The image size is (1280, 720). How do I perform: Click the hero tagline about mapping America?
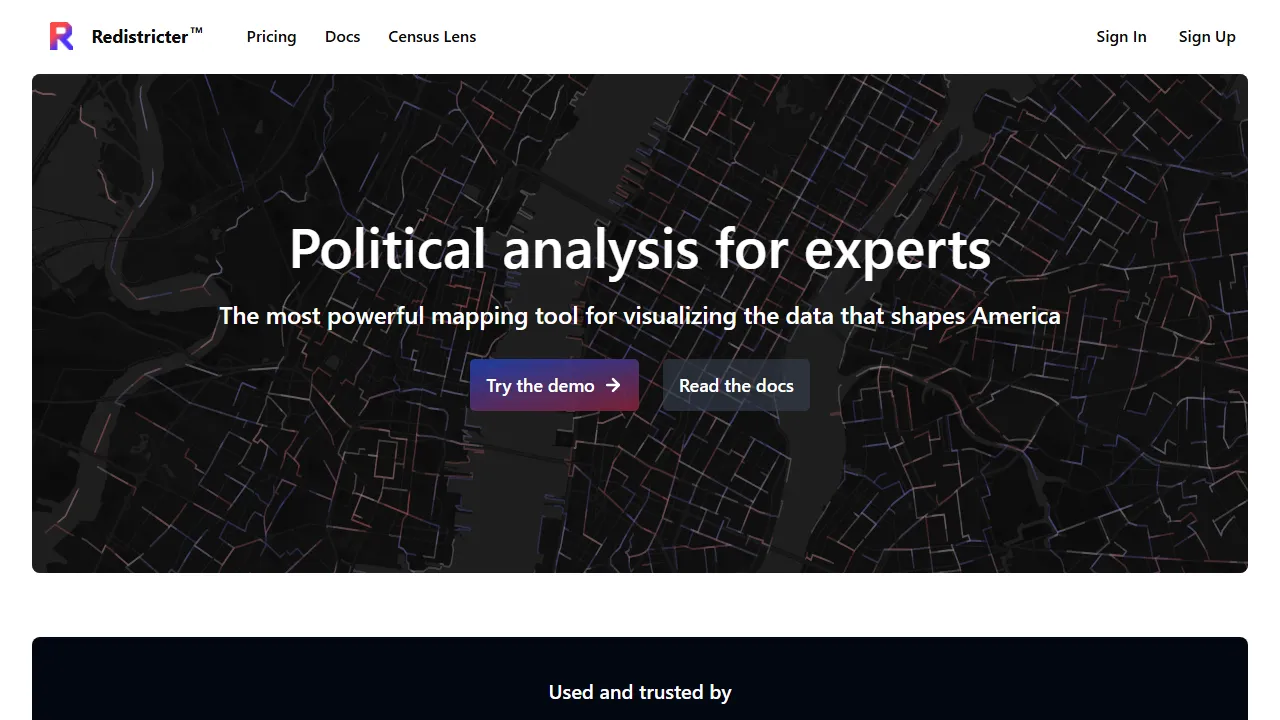640,316
